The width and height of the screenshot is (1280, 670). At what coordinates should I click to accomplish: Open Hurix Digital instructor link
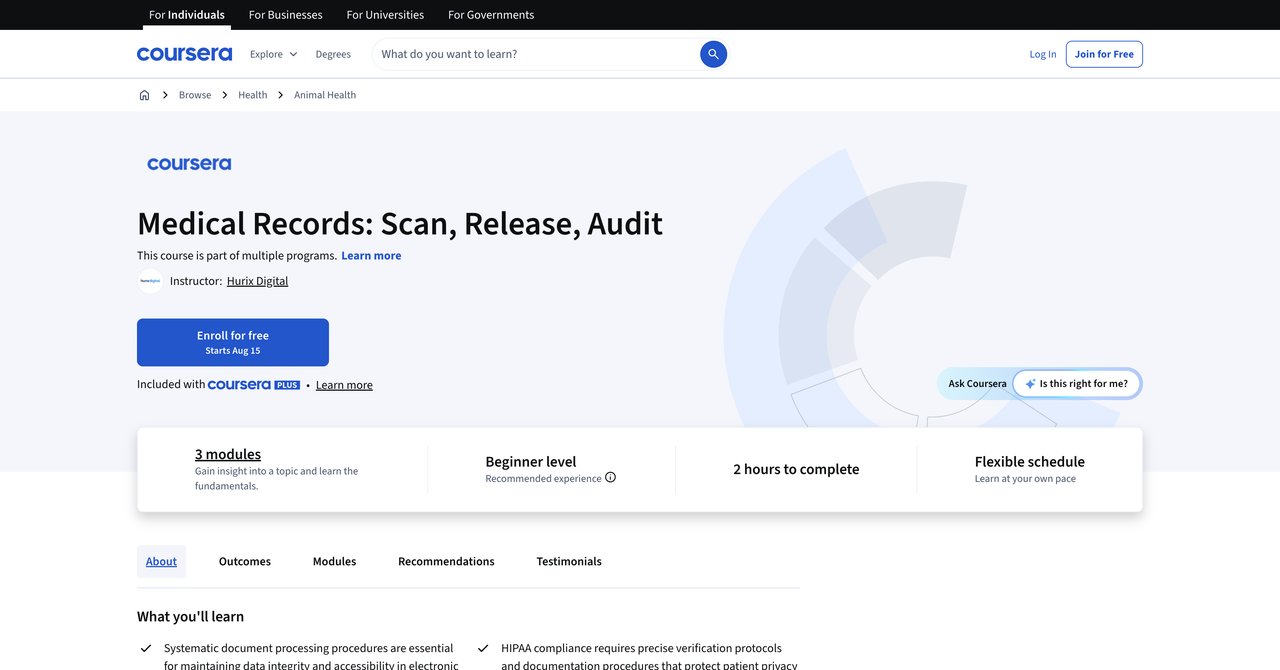(x=257, y=281)
